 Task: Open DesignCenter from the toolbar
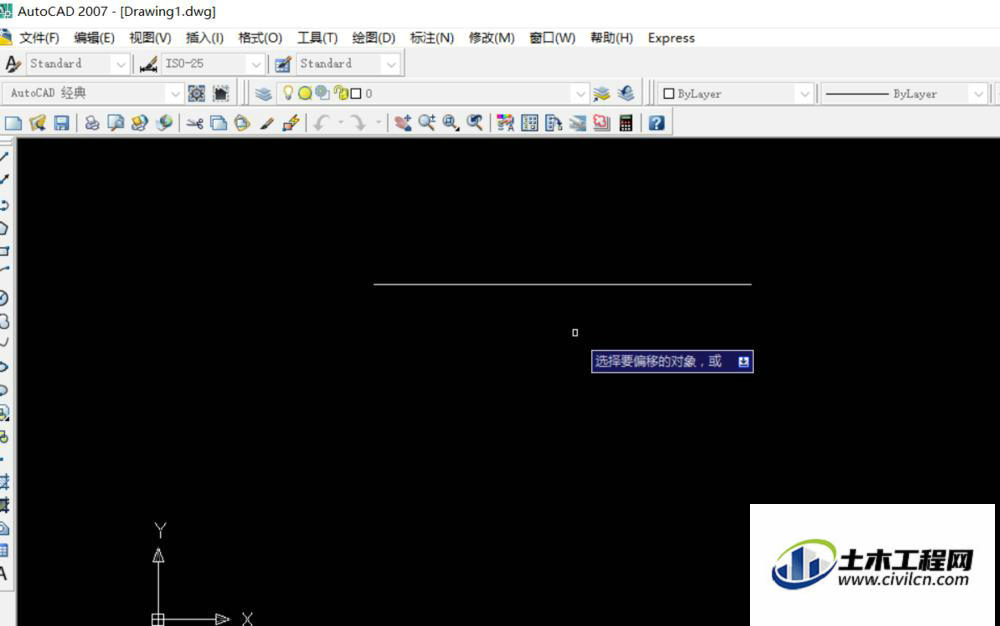tap(529, 122)
